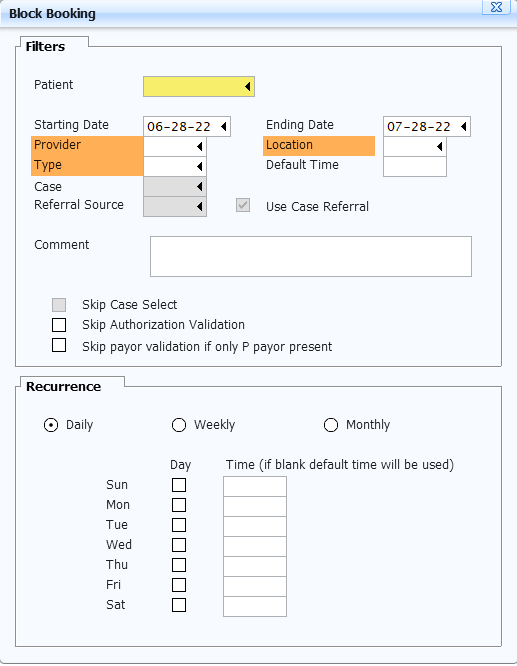Image resolution: width=517 pixels, height=666 pixels.
Task: Expand the Case lookup arrow
Action: tap(199, 186)
